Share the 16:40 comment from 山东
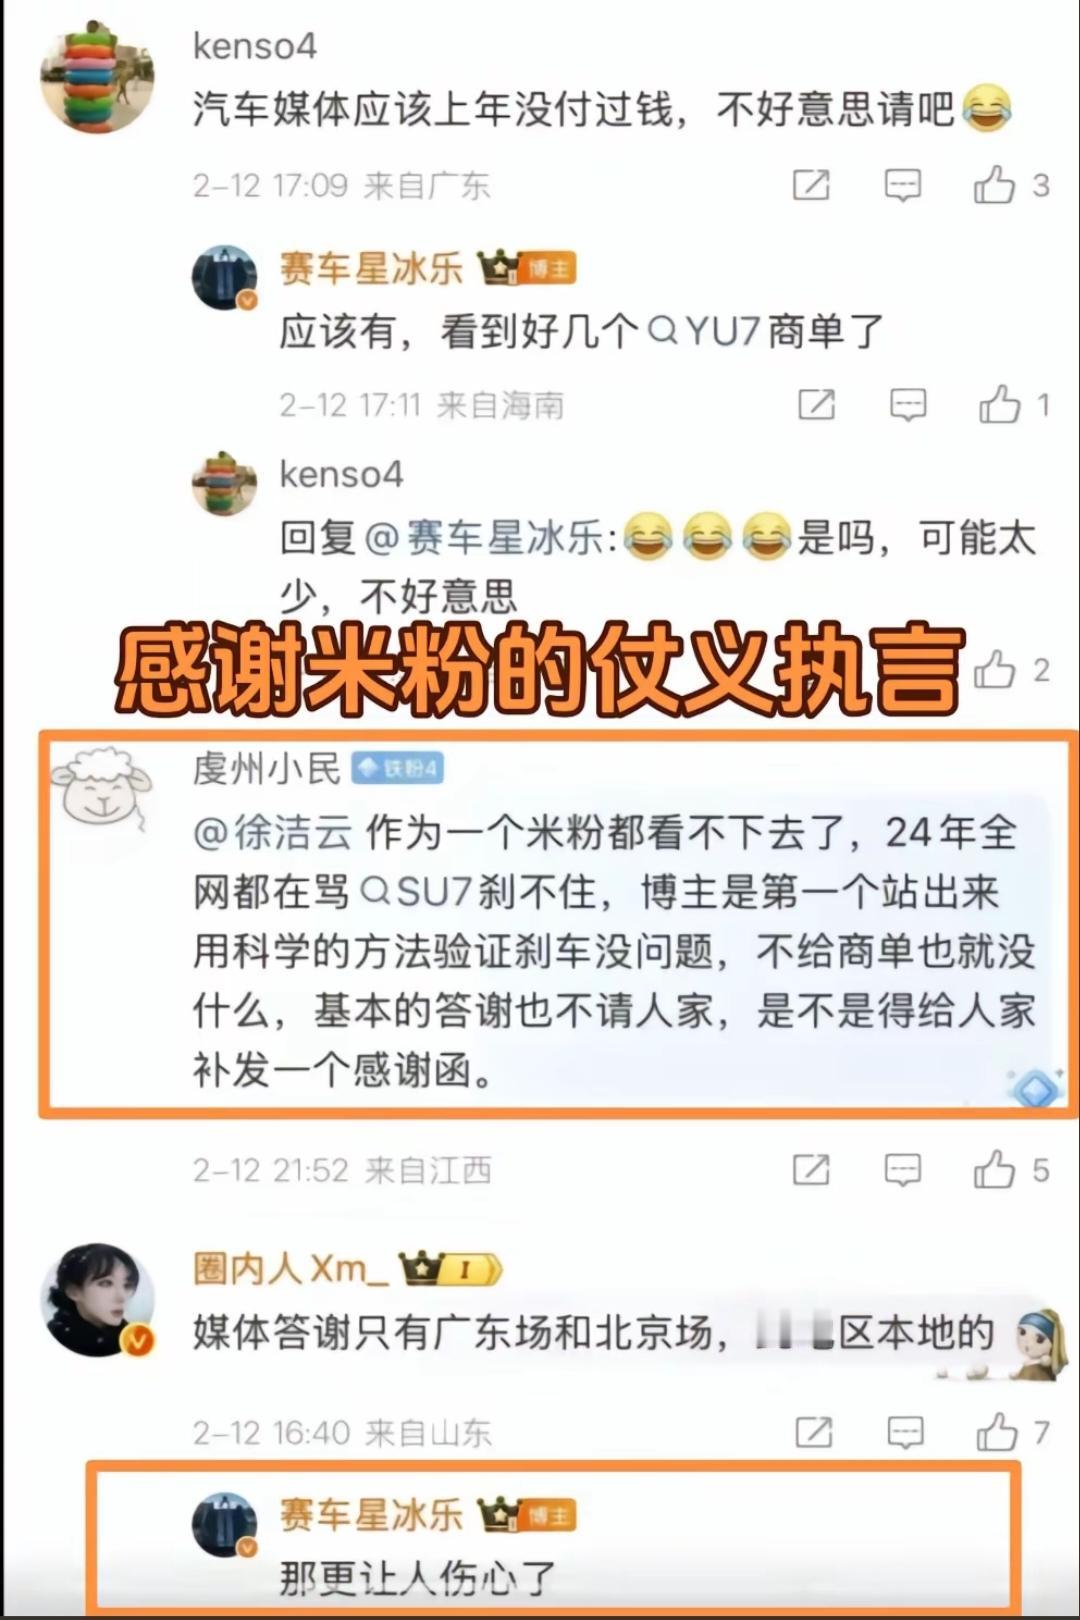Image resolution: width=1080 pixels, height=1620 pixels. point(813,1432)
